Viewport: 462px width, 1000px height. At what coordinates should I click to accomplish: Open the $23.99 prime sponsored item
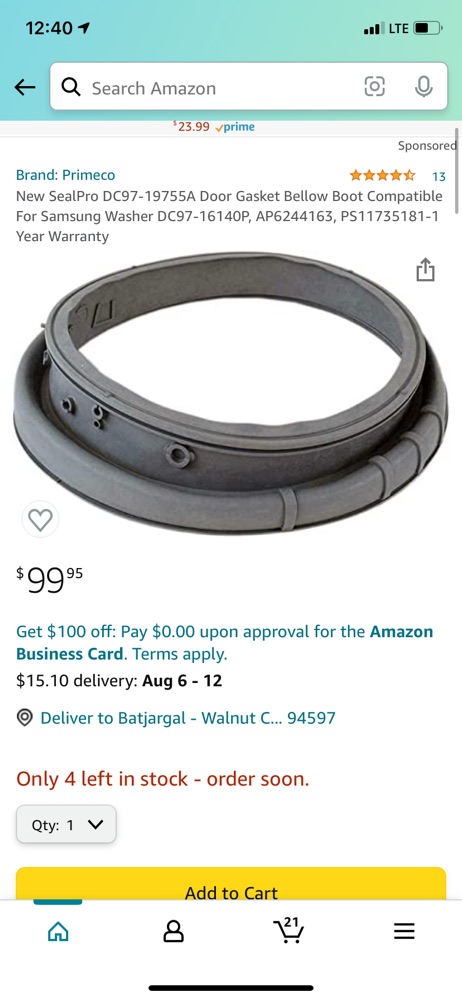click(x=214, y=127)
